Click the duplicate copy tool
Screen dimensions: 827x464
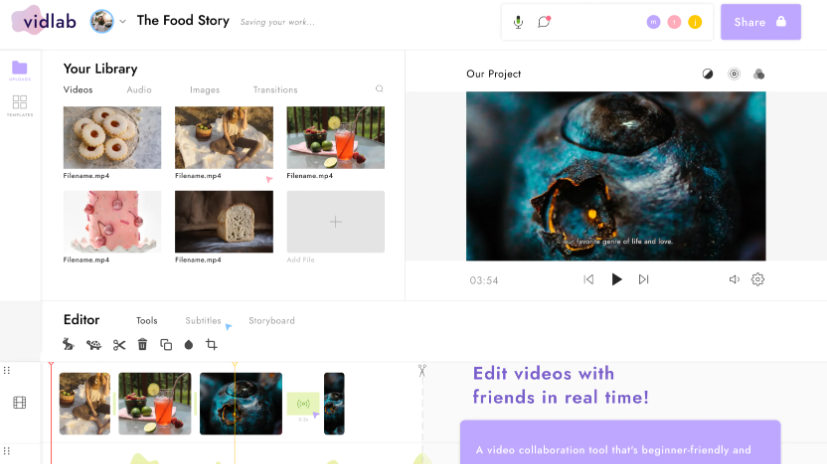pyautogui.click(x=166, y=344)
